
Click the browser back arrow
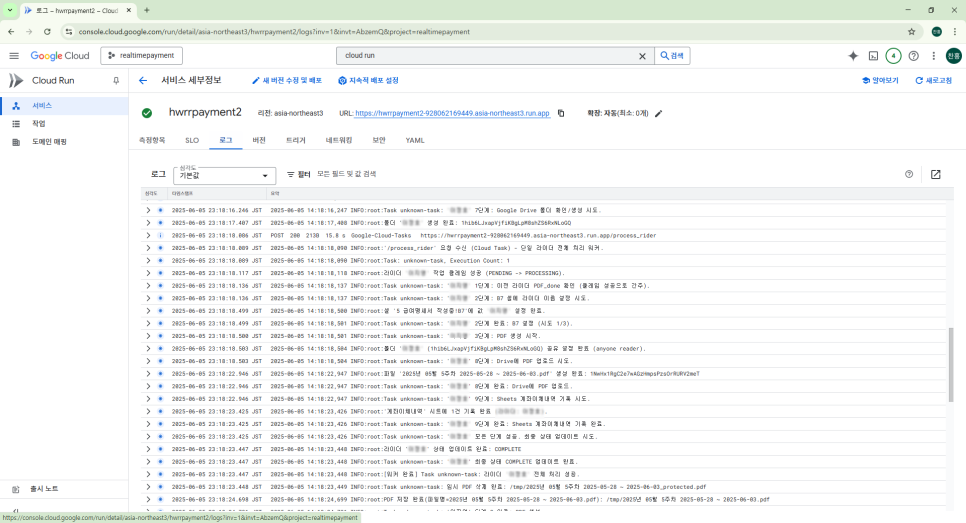11,31
